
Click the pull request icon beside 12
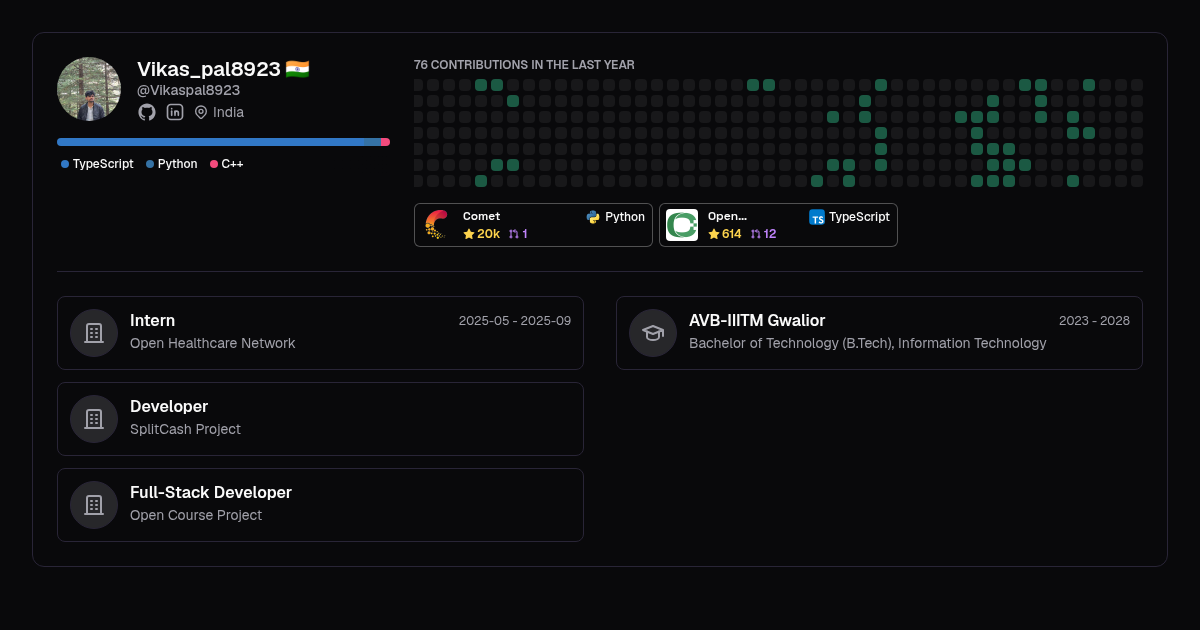pos(756,234)
